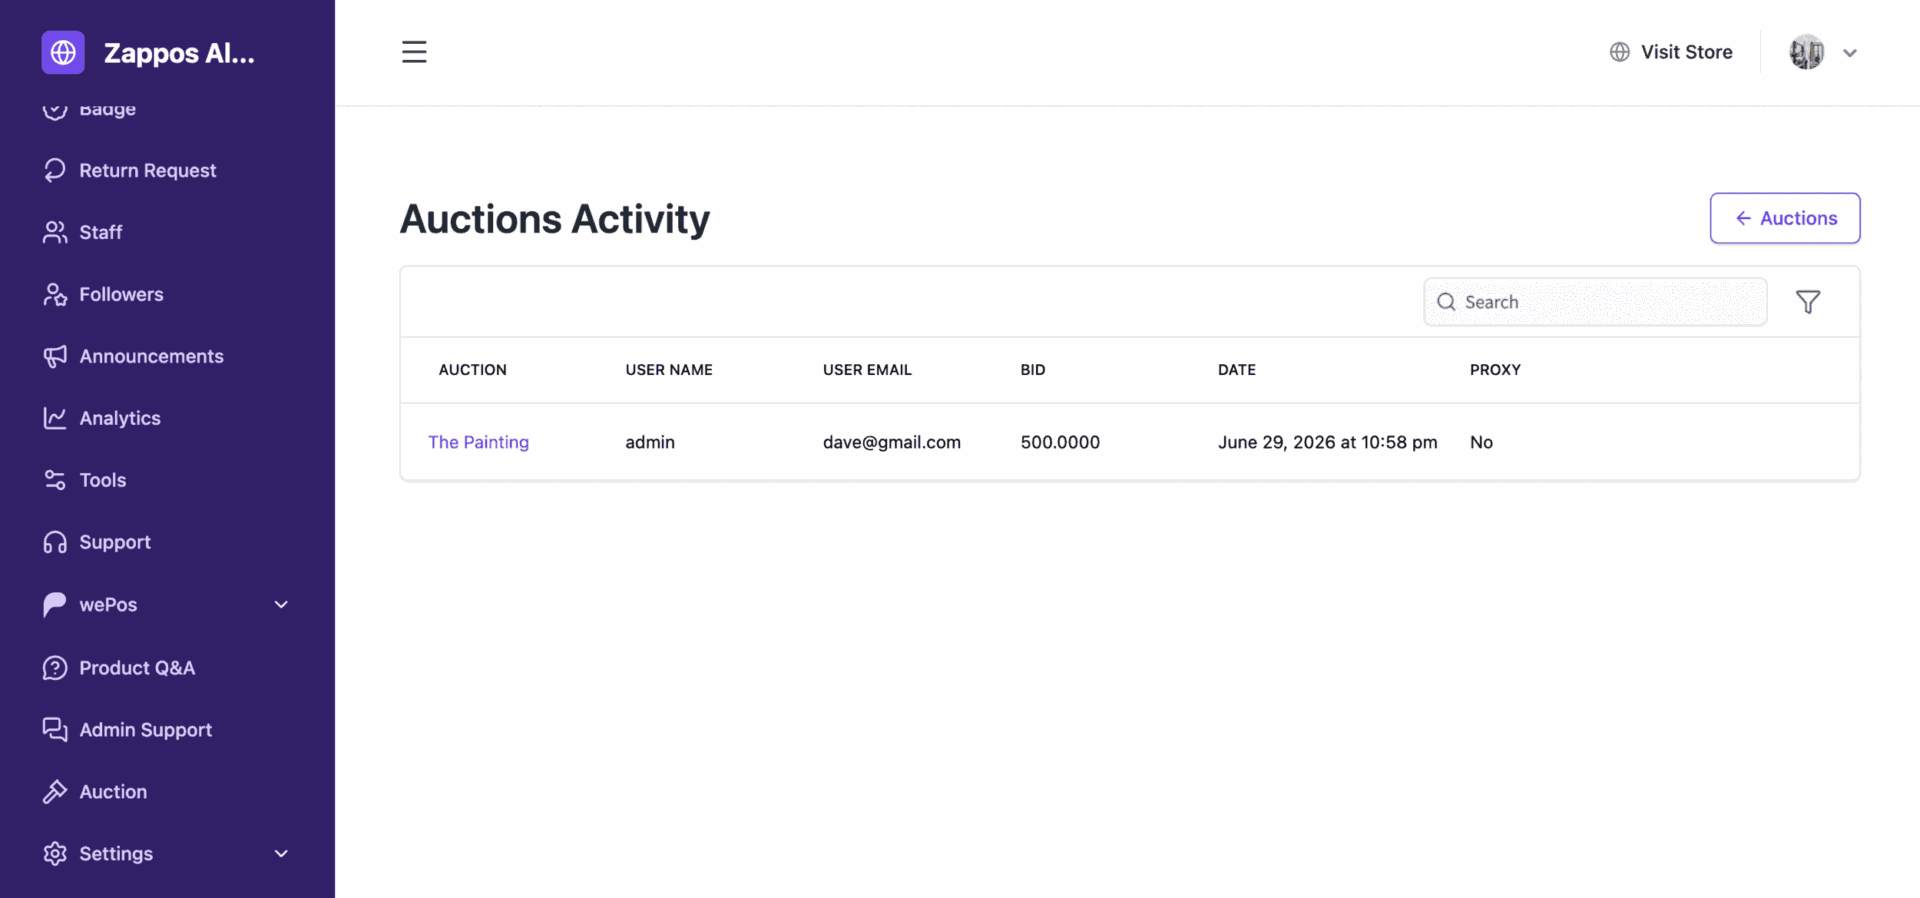1920x898 pixels.
Task: Open the user avatar profile picture
Action: click(x=1806, y=52)
